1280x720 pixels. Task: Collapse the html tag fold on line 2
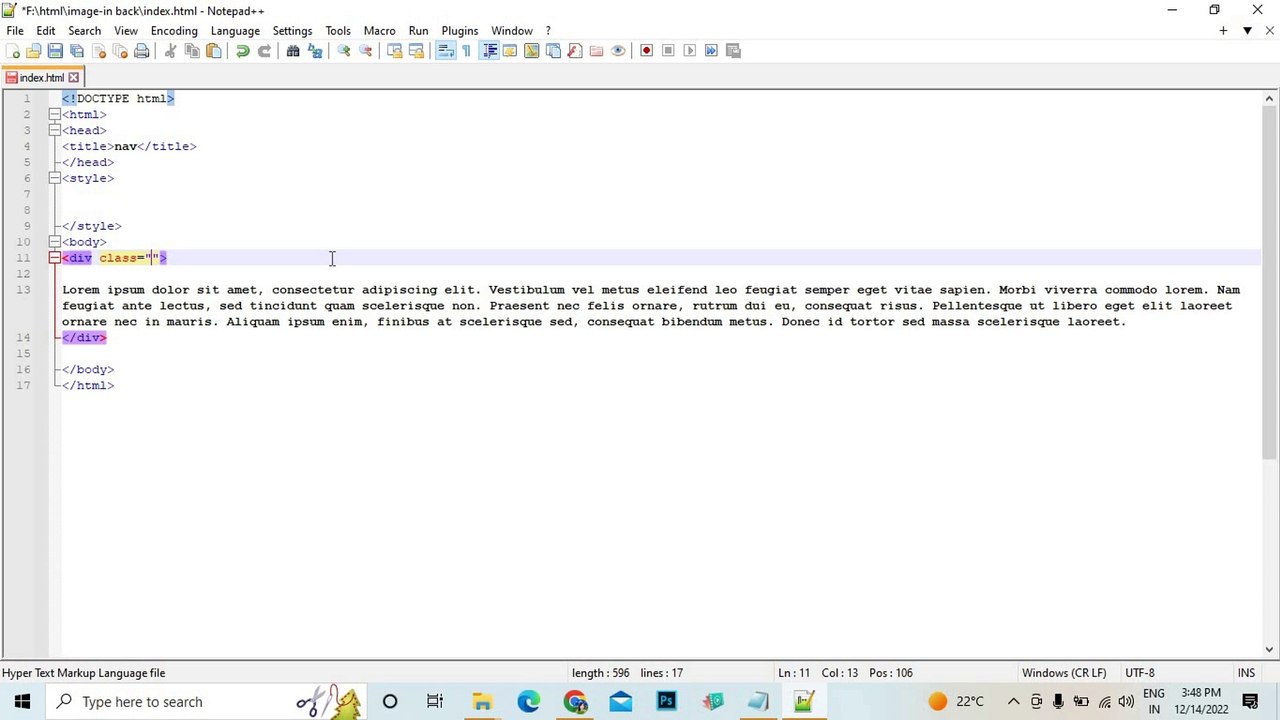(x=55, y=114)
